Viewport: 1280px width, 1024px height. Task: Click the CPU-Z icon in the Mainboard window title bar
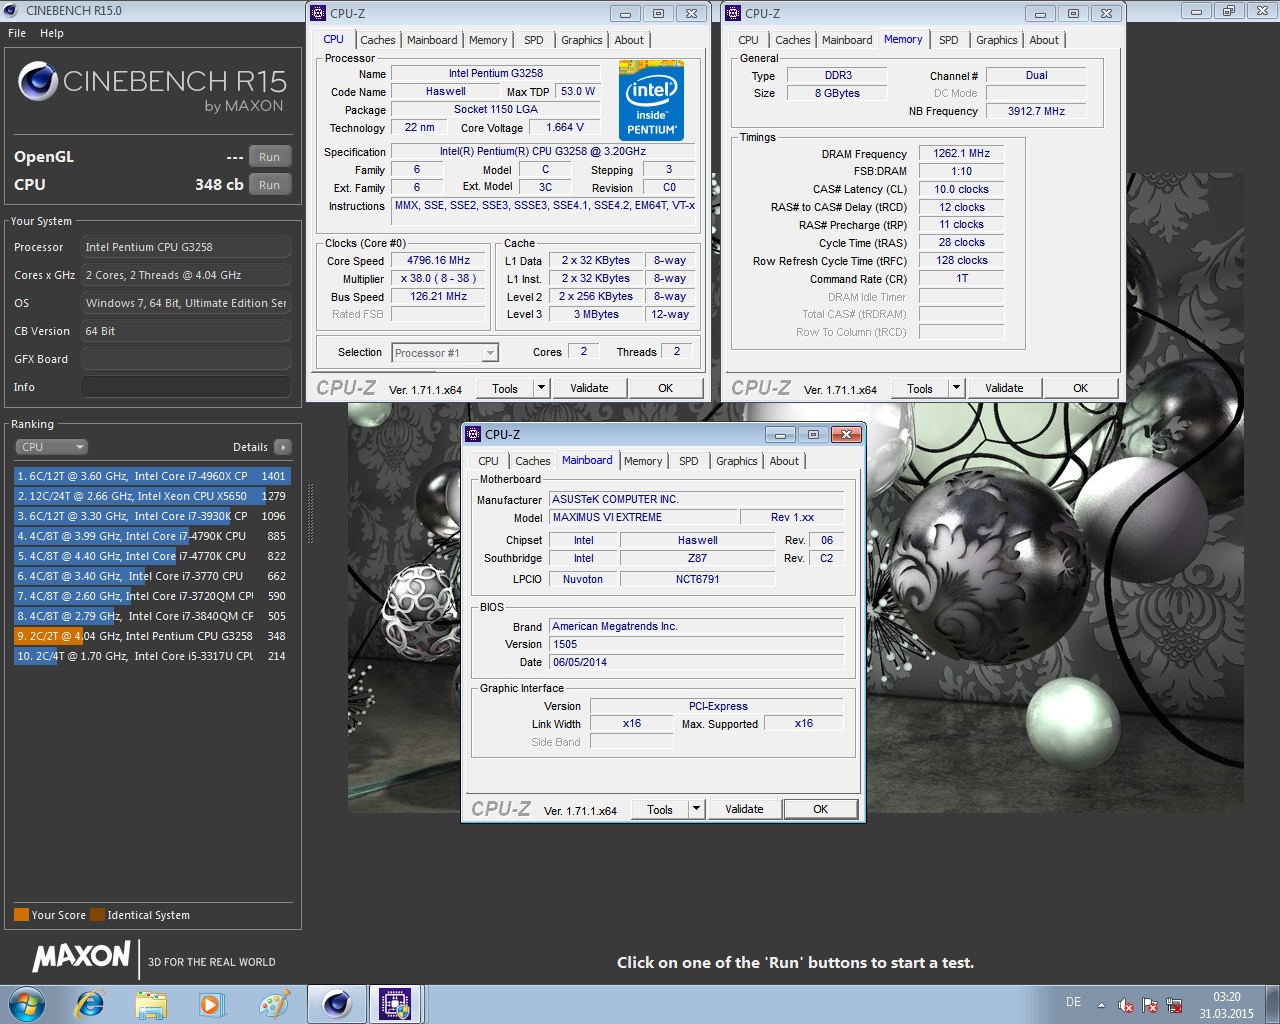474,434
